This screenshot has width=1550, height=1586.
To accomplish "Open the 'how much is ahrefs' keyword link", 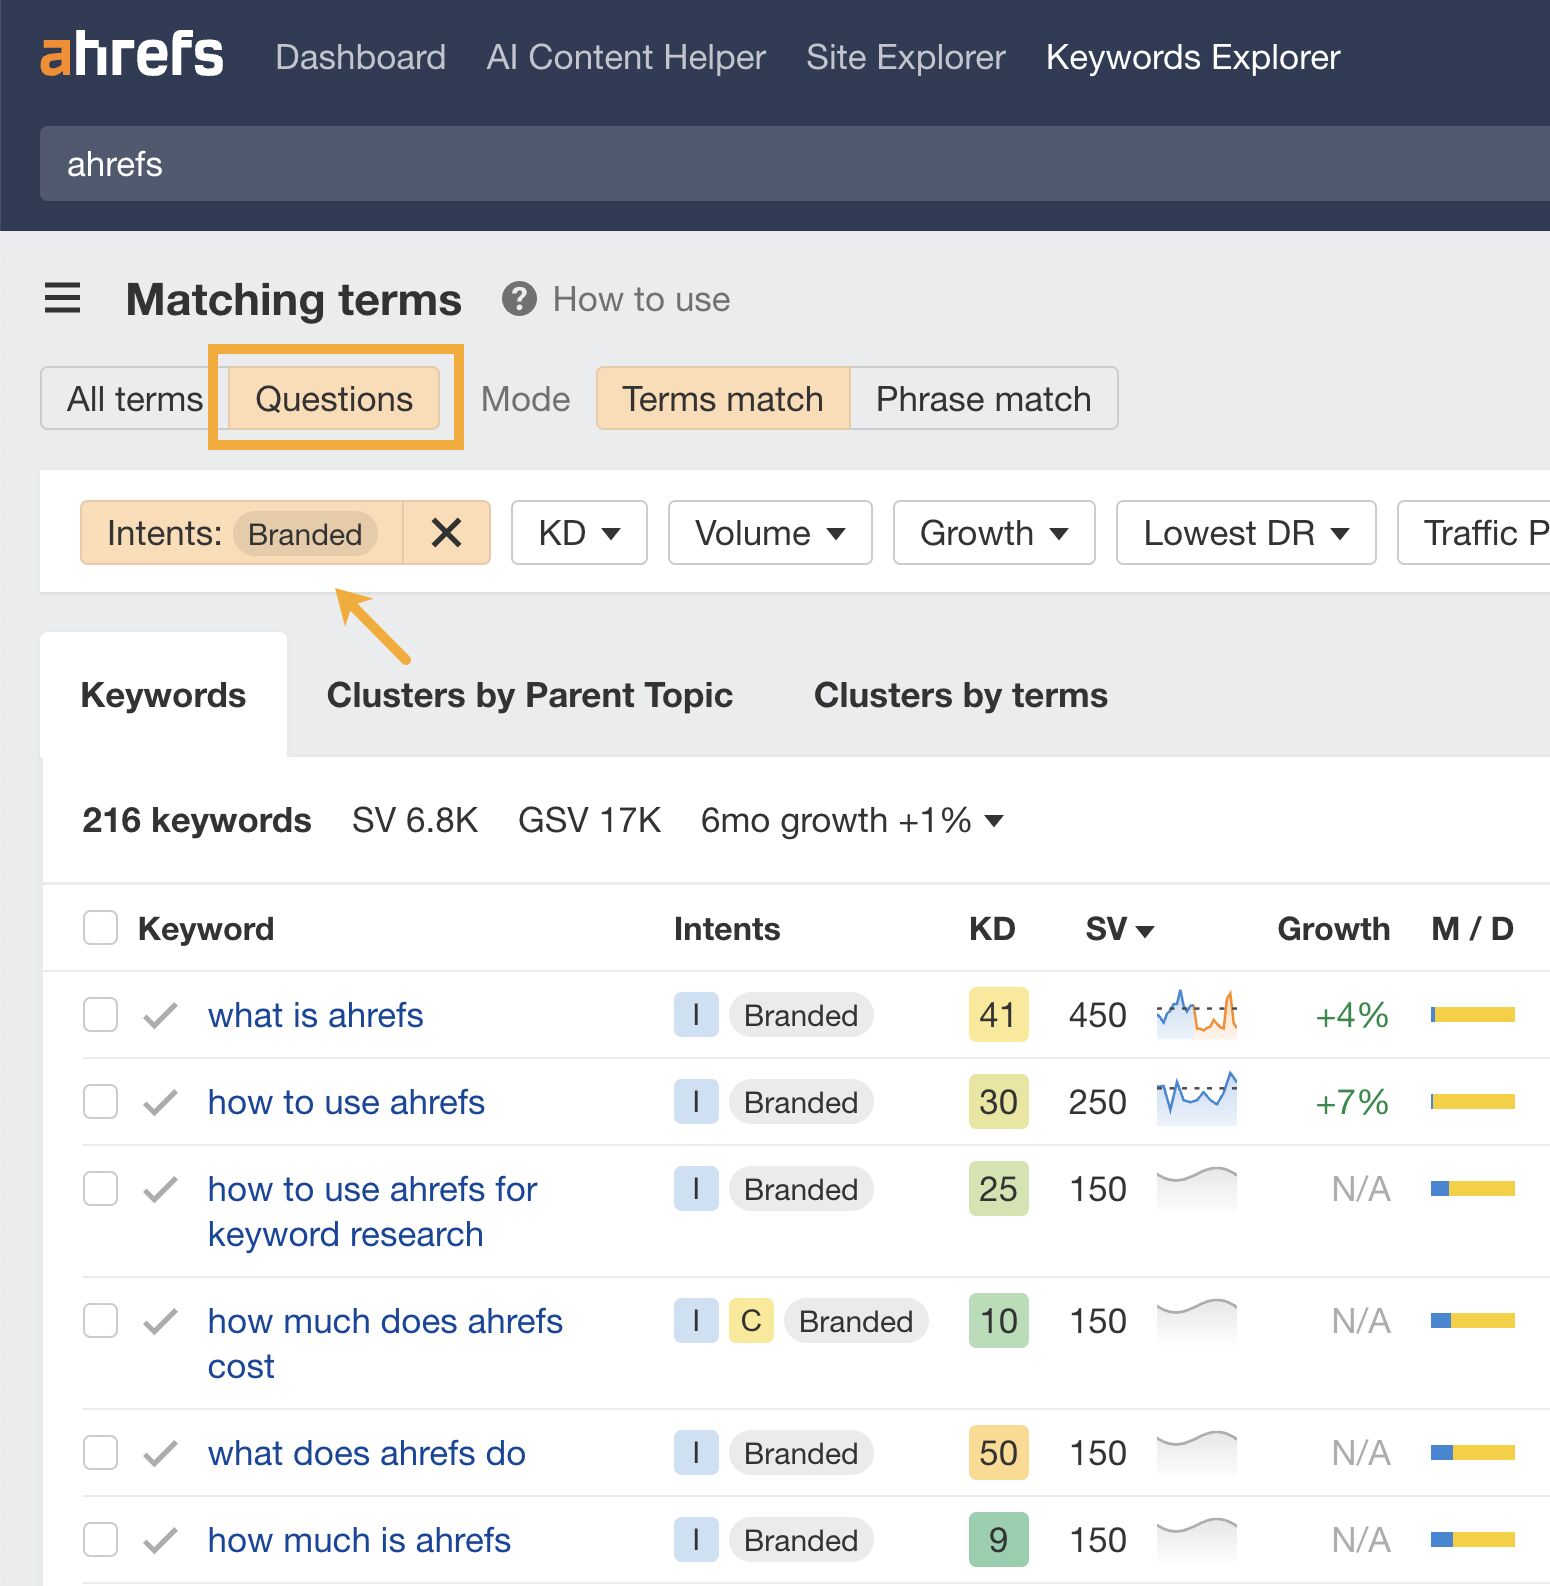I will 359,1540.
